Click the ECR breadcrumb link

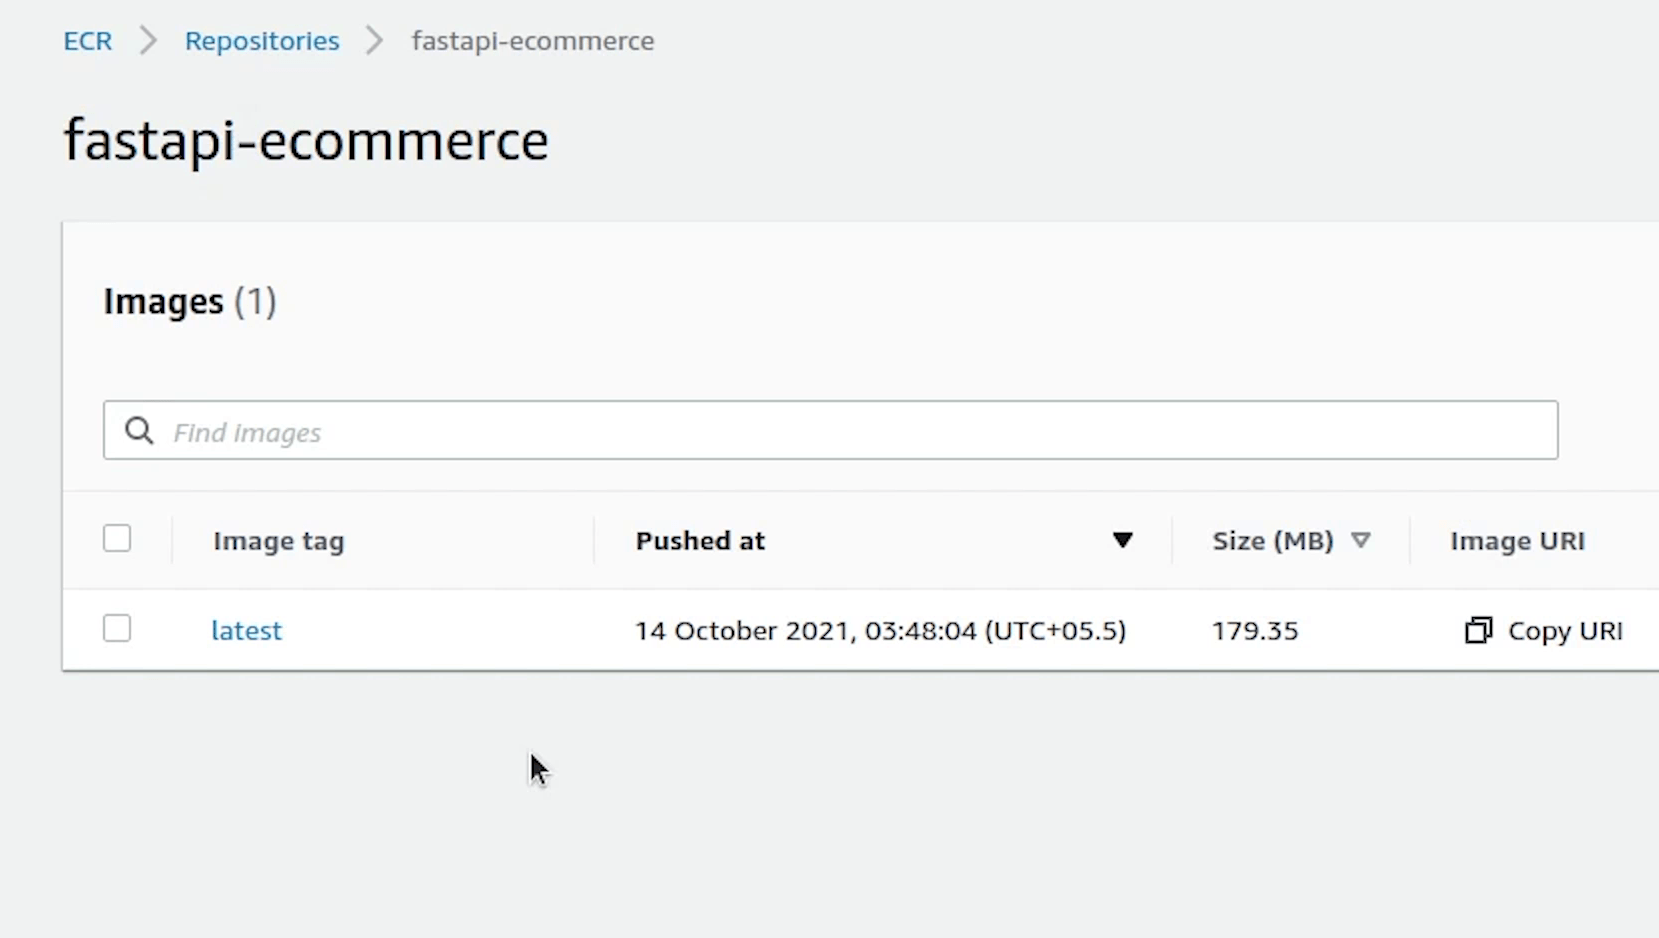click(x=88, y=41)
